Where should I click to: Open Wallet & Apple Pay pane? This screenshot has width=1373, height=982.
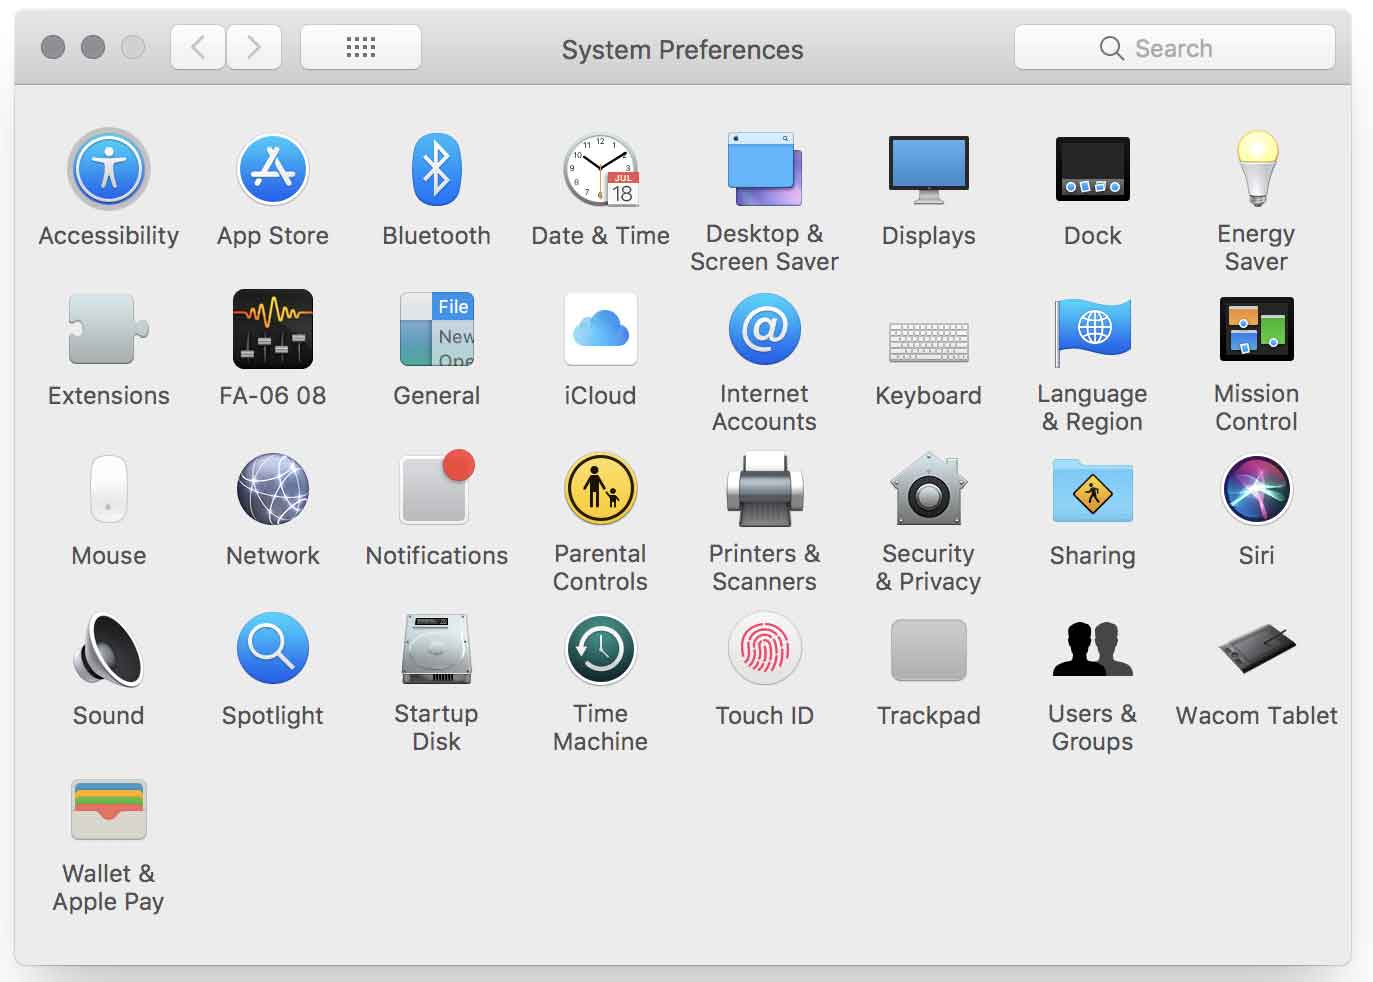[109, 809]
